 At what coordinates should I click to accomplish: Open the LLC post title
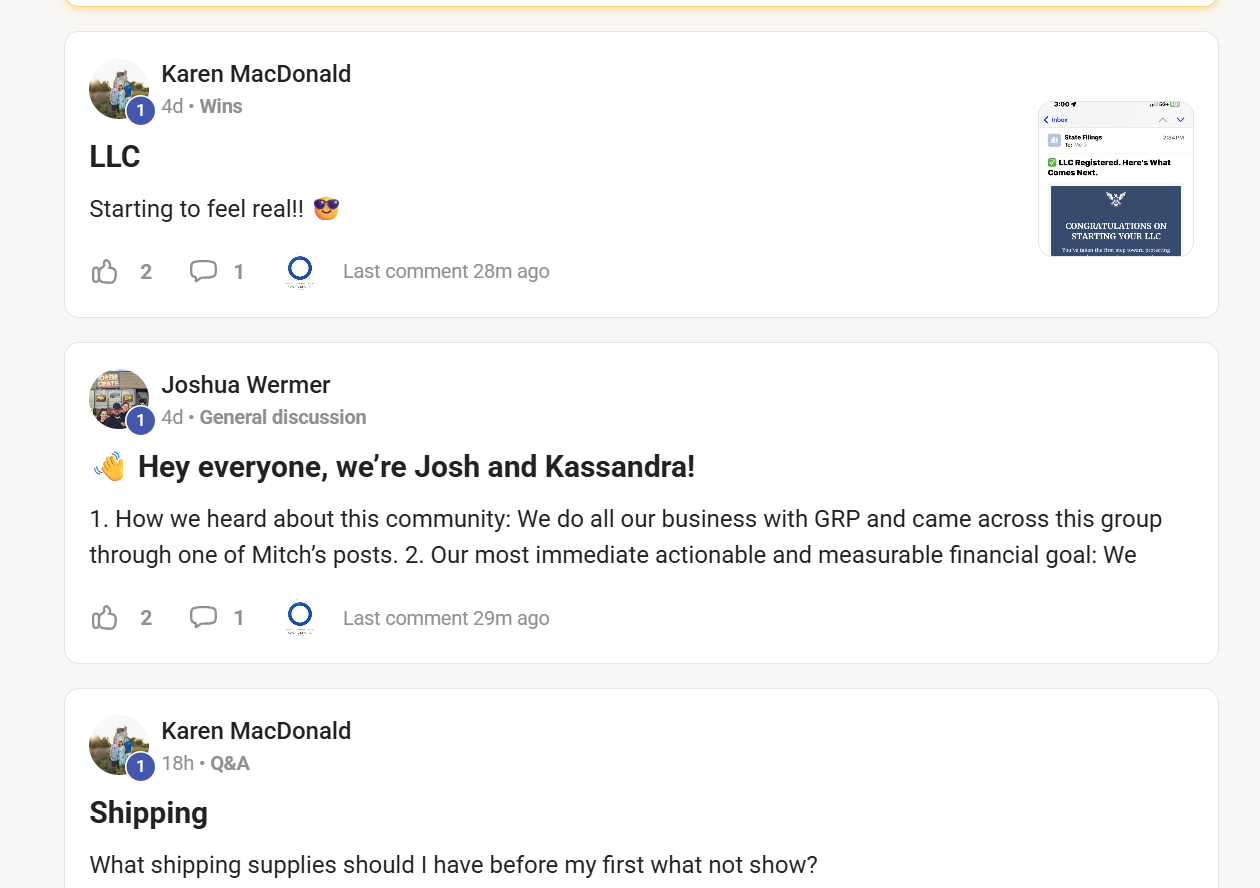pos(115,157)
